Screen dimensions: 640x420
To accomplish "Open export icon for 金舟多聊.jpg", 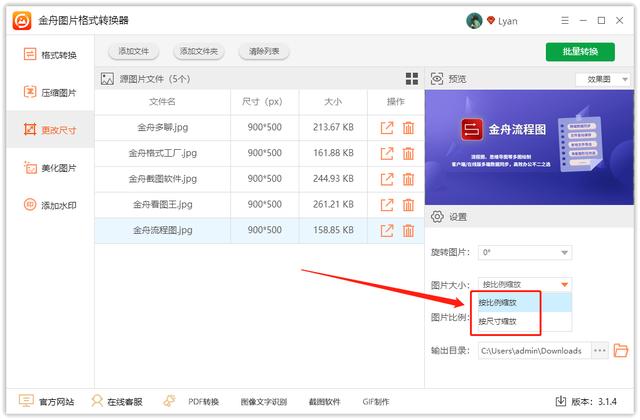I will pyautogui.click(x=387, y=128).
